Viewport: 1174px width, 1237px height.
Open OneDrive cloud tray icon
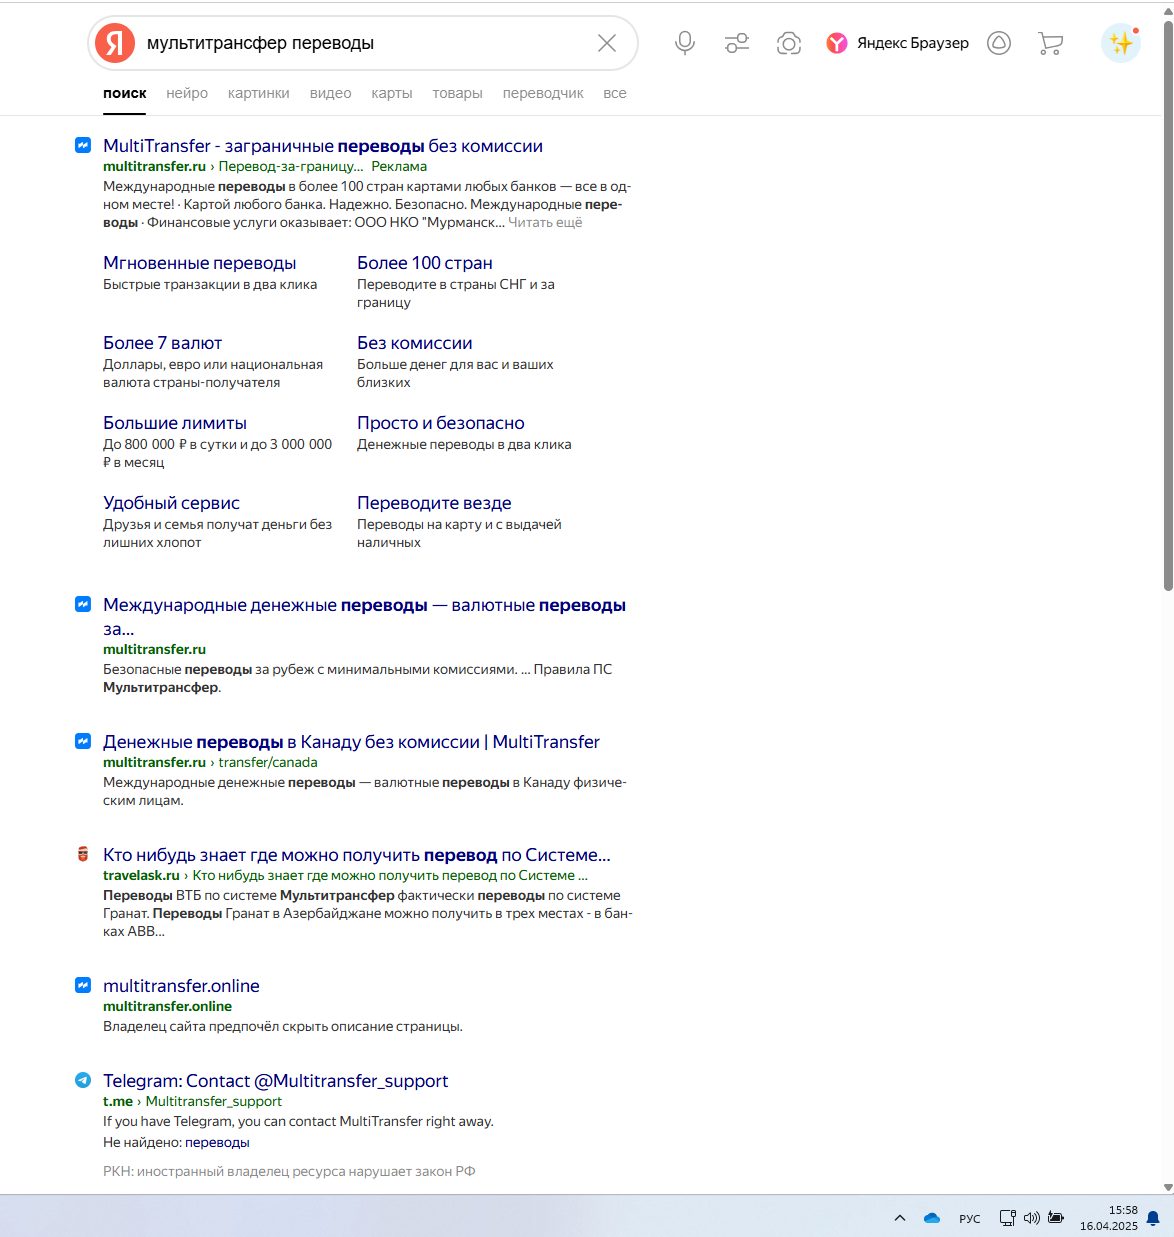coord(932,1218)
